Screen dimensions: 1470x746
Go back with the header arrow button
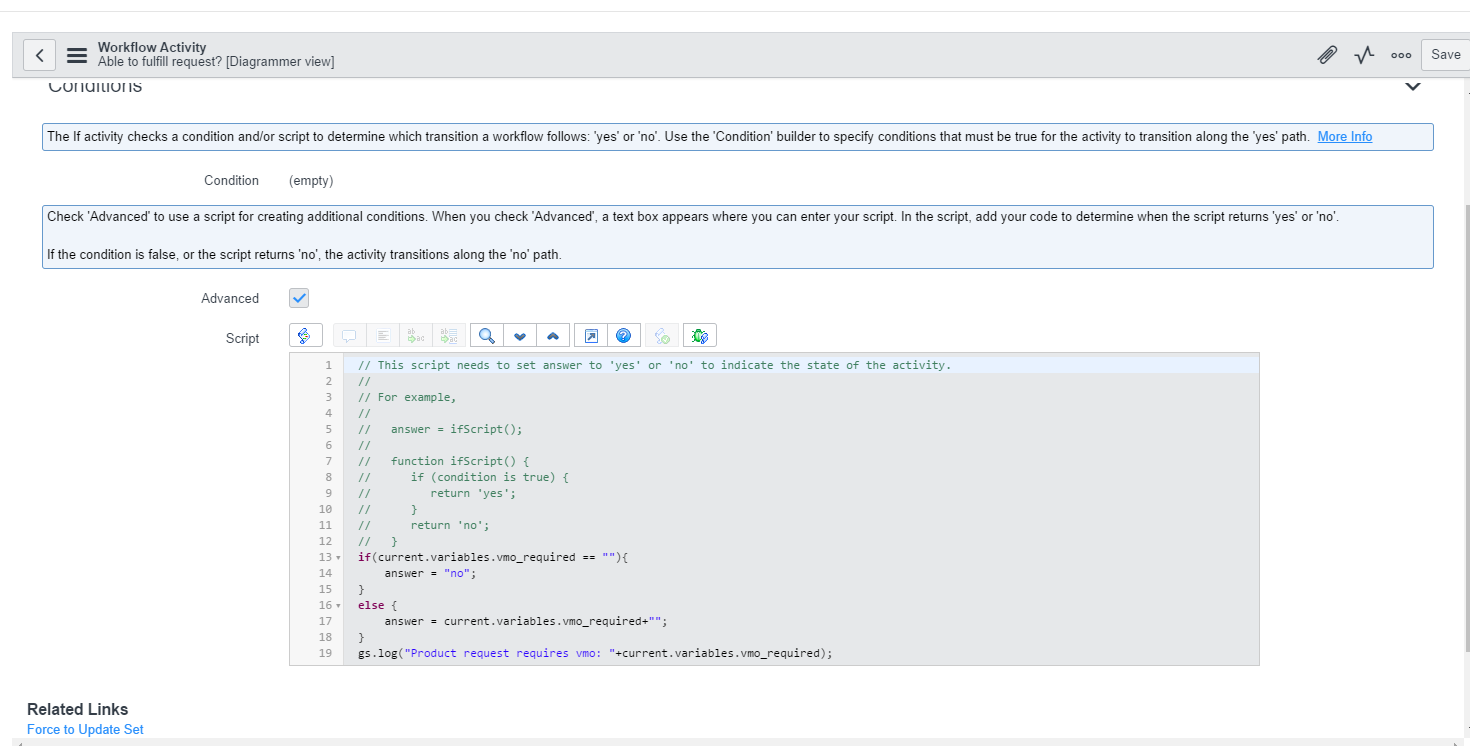39,55
